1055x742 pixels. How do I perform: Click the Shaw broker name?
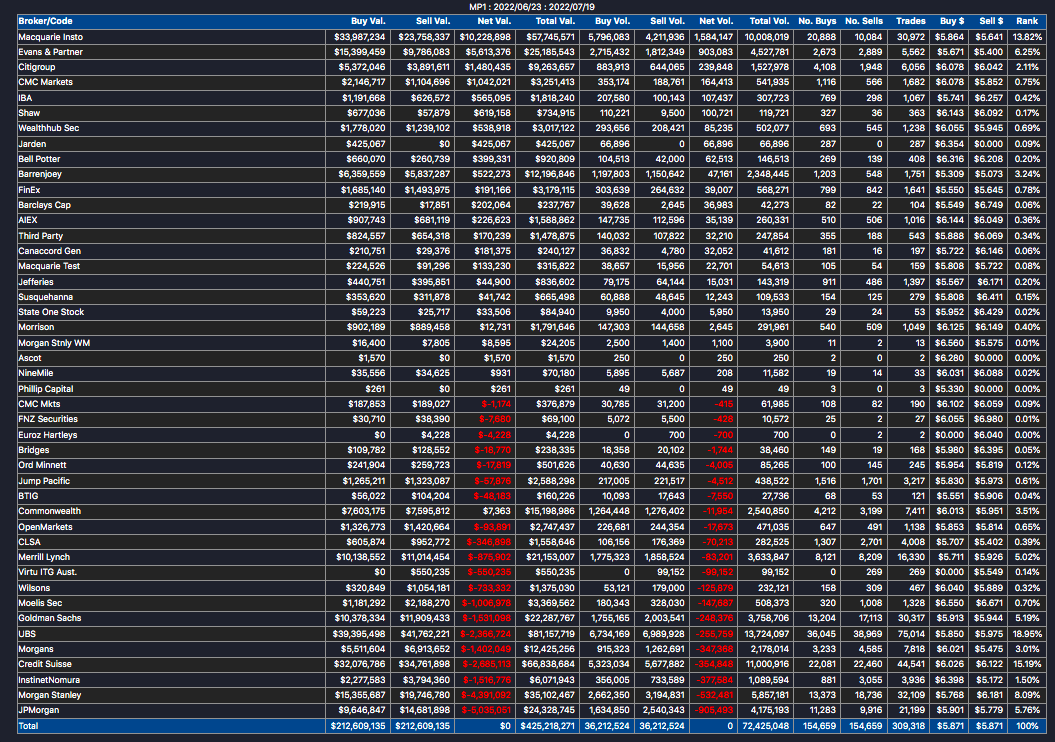point(29,113)
